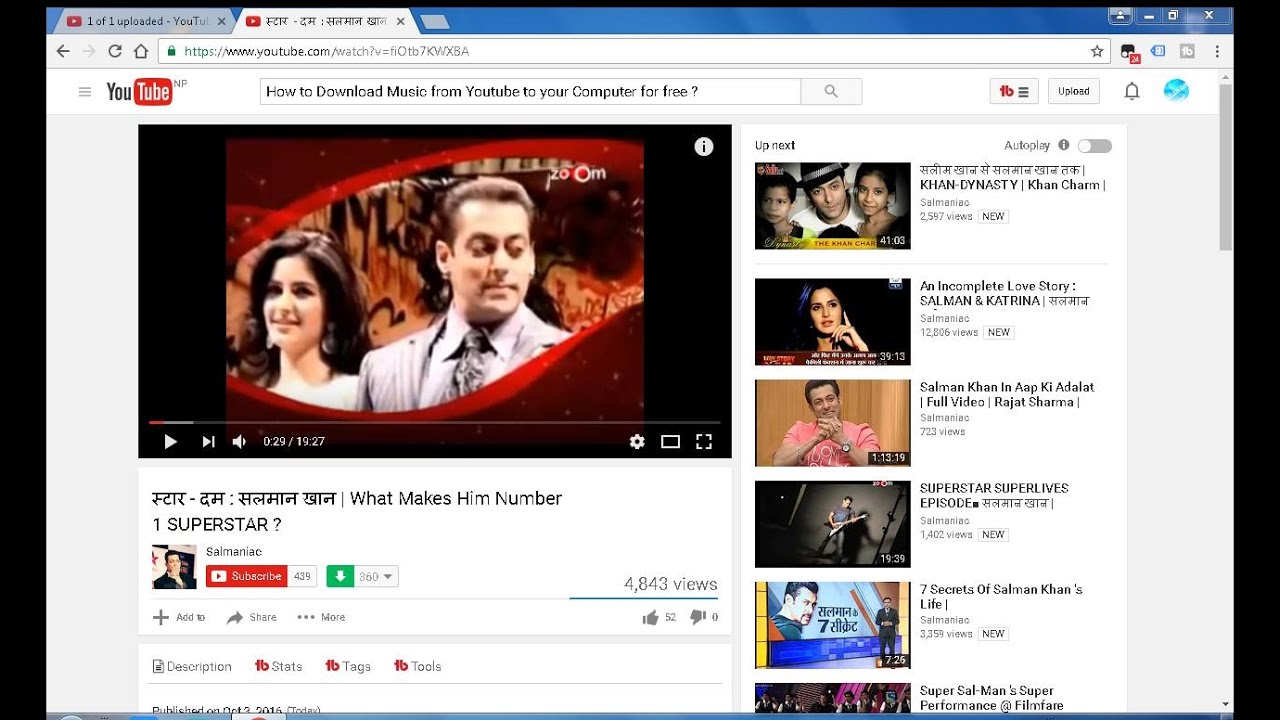Click the subscriber count 439
Image resolution: width=1280 pixels, height=720 pixels.
click(x=302, y=576)
